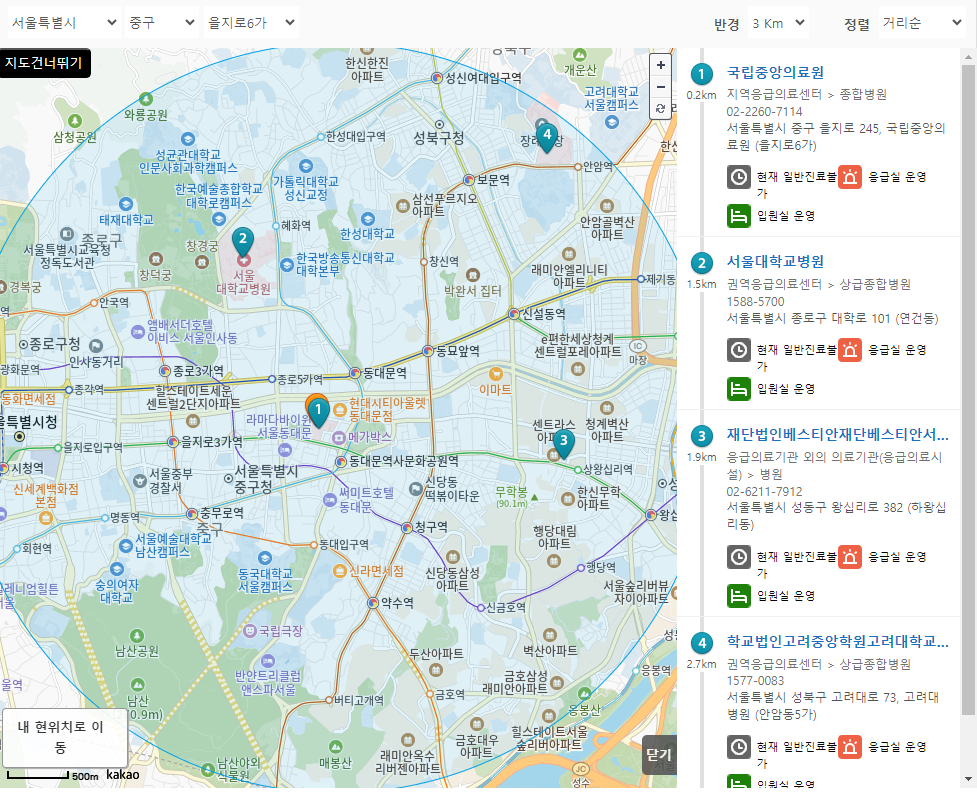This screenshot has height=808, width=977.
Task: Click clock icon in 서울대학교병원 entry
Action: 738,350
